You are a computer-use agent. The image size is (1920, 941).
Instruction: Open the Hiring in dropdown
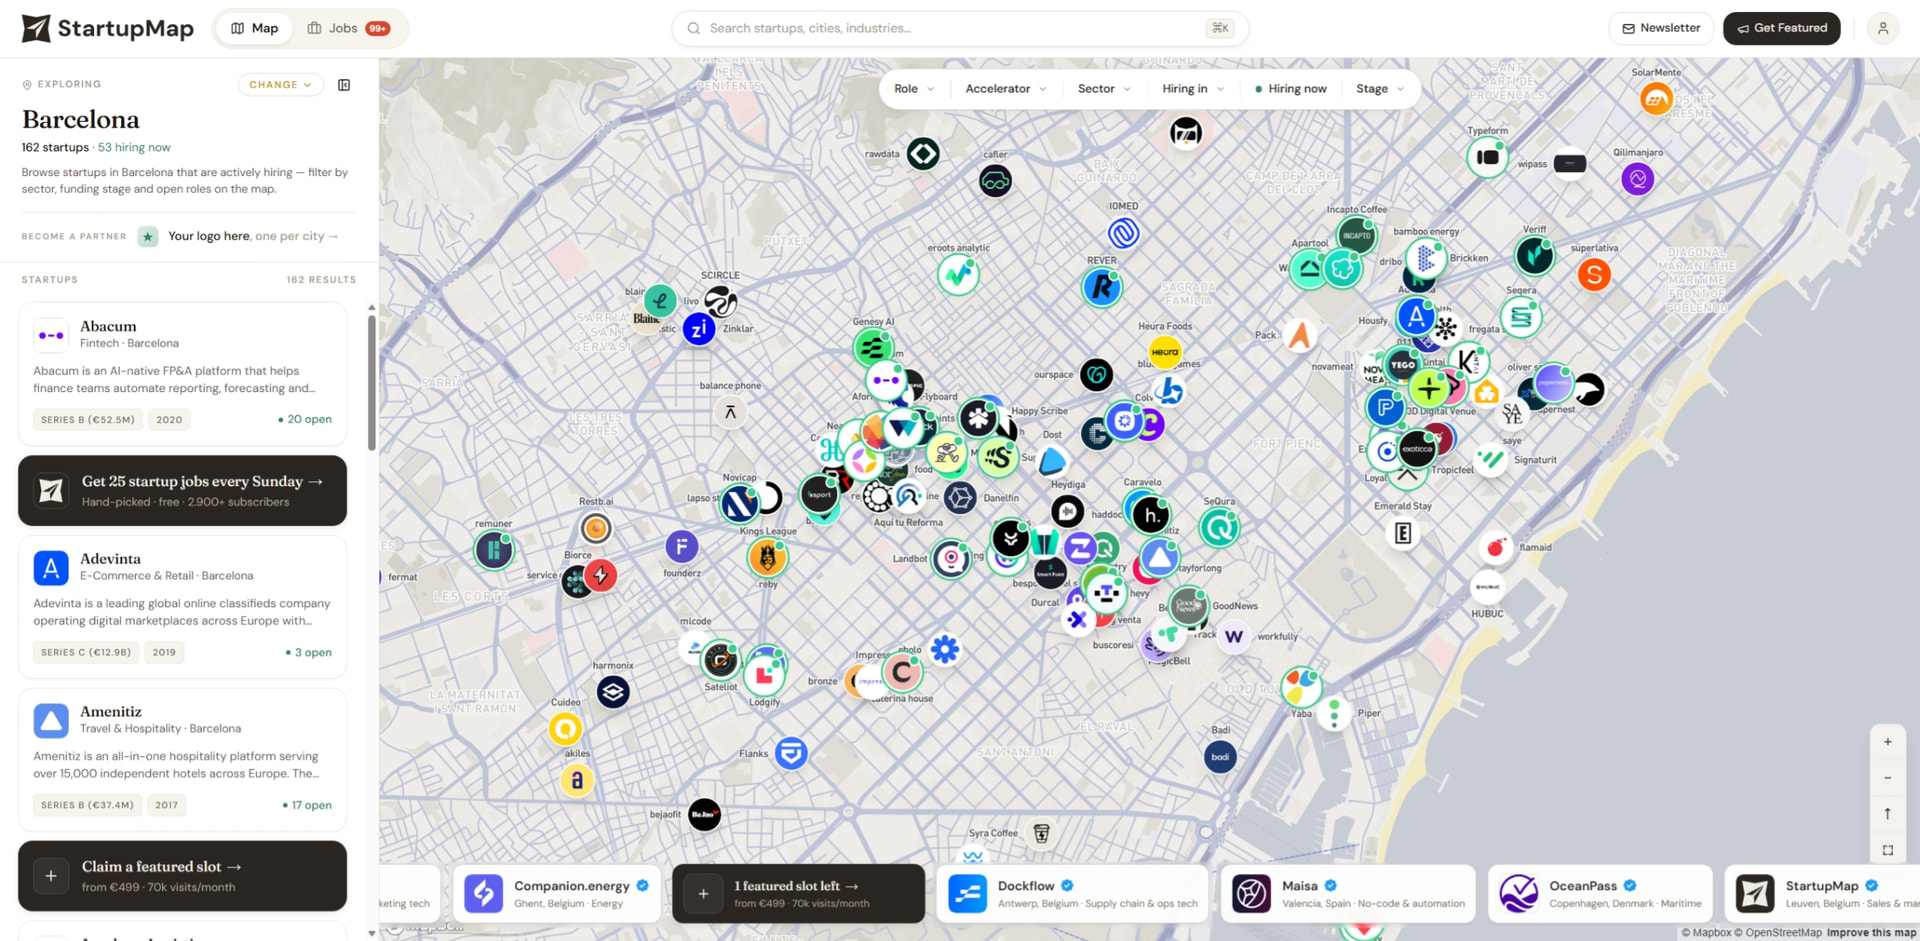(1193, 89)
